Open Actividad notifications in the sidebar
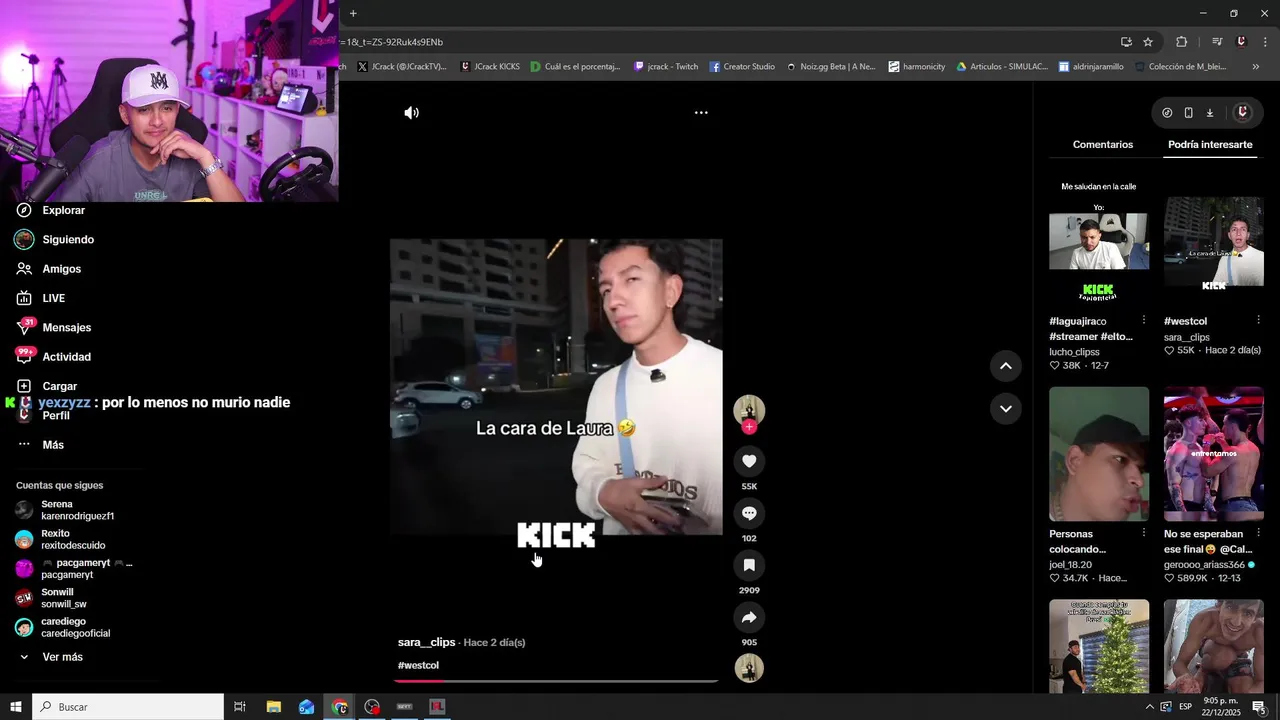 pos(66,357)
